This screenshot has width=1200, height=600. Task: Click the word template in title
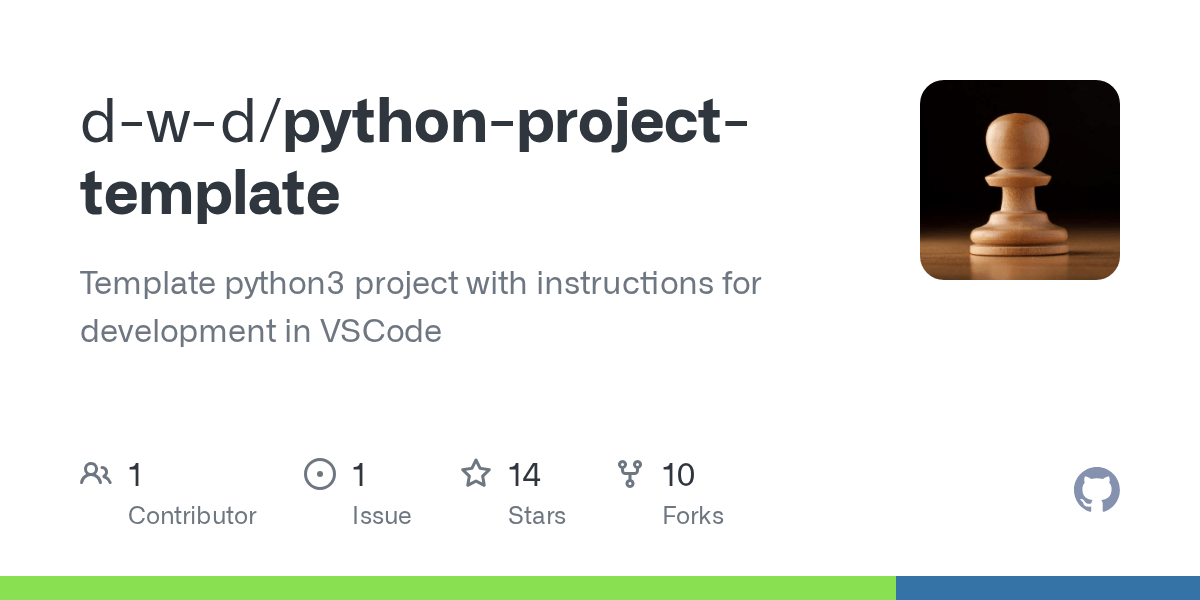pos(210,194)
